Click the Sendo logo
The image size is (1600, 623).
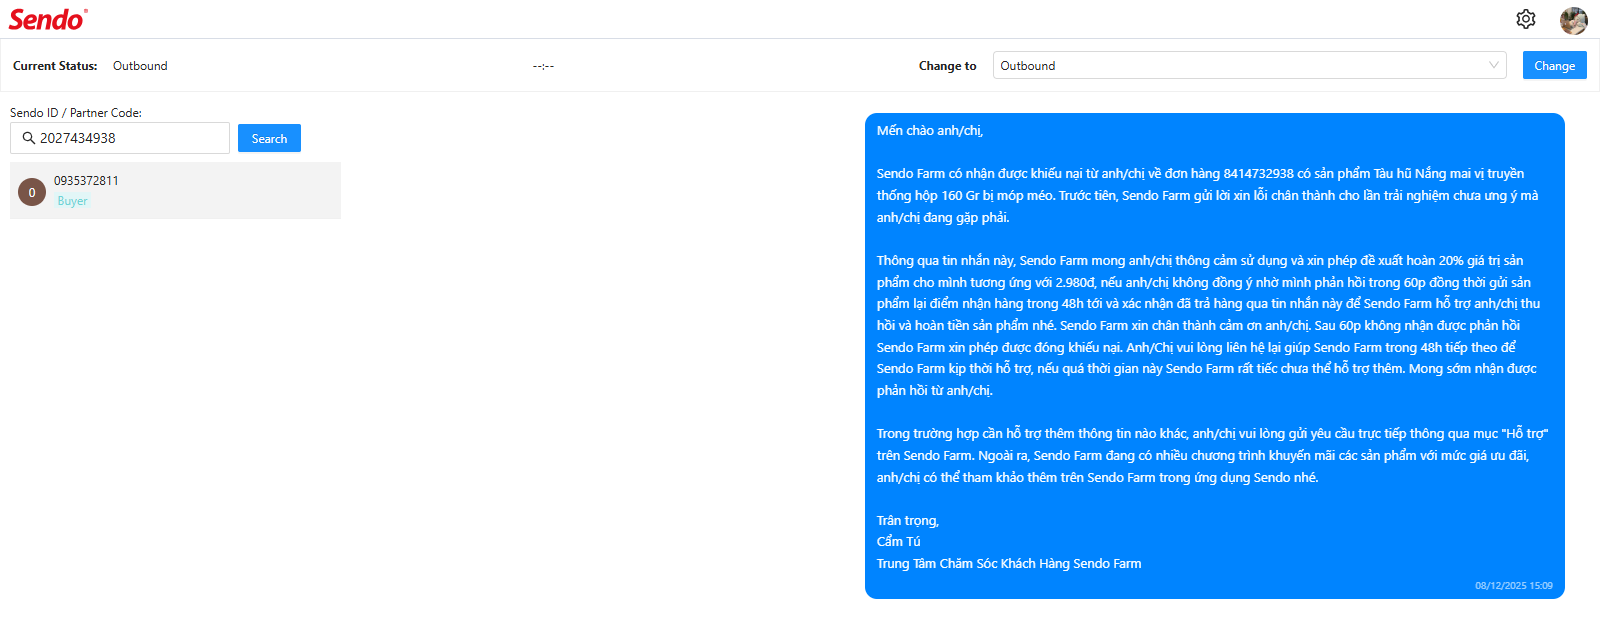48,19
